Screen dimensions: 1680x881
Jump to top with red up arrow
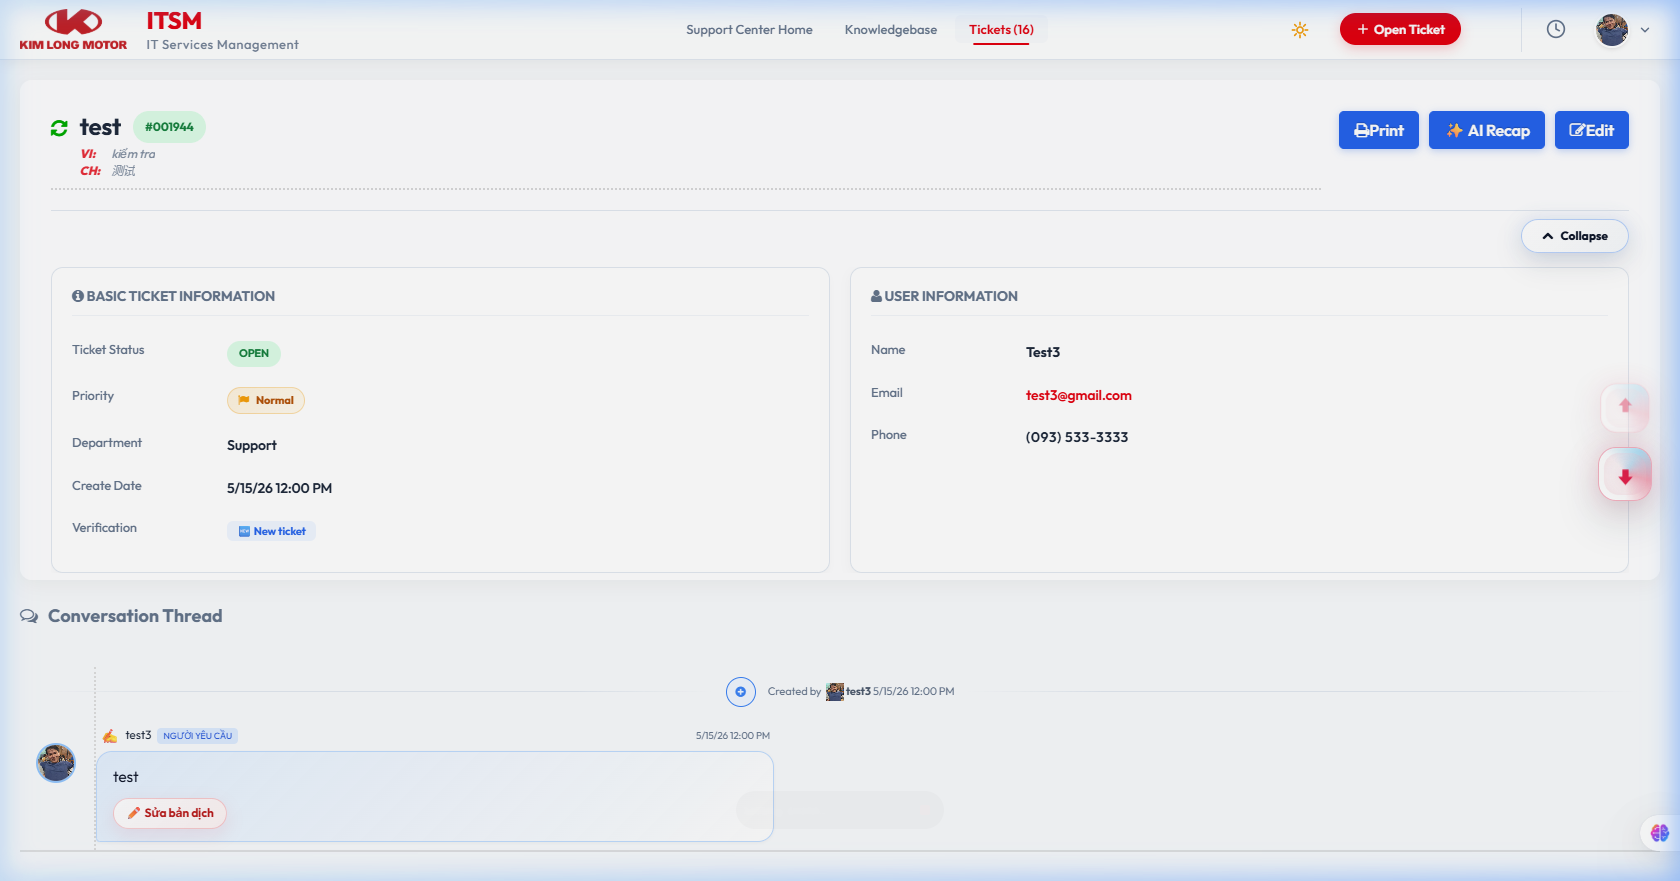tap(1625, 406)
